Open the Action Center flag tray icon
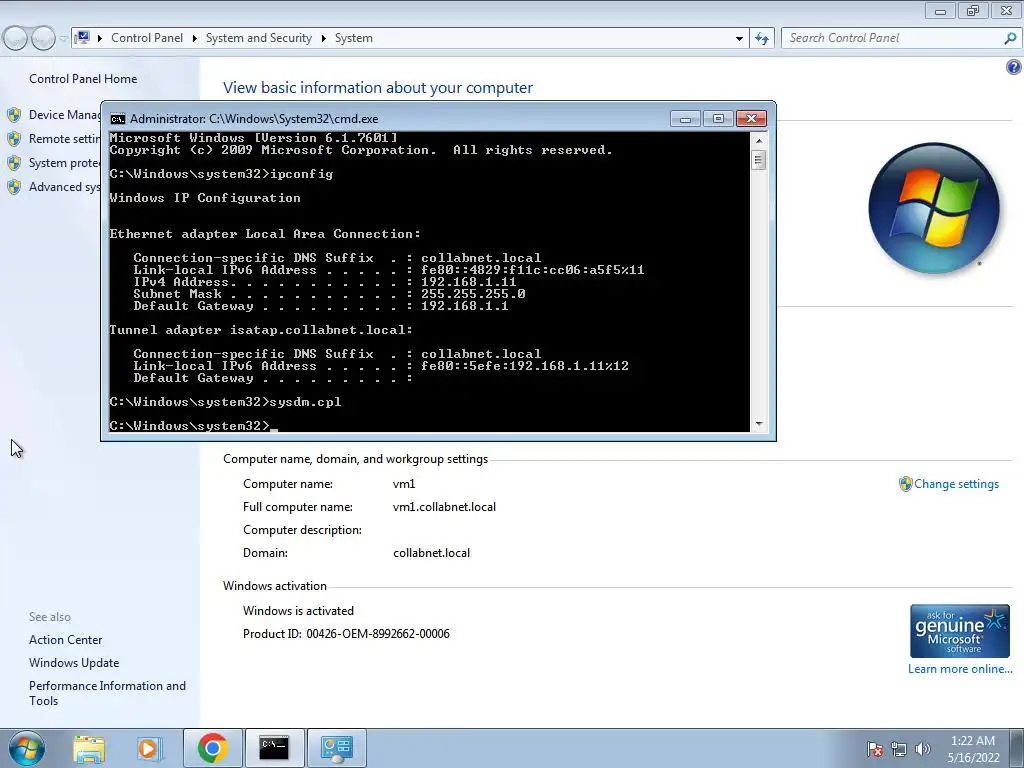This screenshot has height=768, width=1024. click(x=875, y=749)
